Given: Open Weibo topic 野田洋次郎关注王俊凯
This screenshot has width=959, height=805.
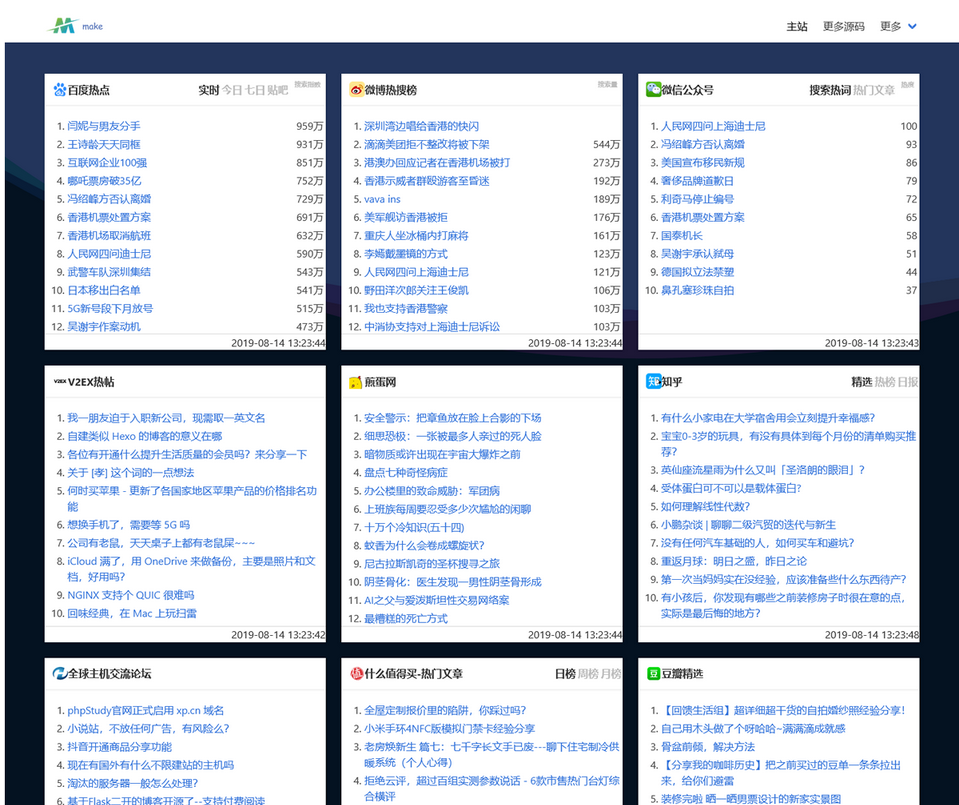Looking at the screenshot, I should [x=417, y=290].
